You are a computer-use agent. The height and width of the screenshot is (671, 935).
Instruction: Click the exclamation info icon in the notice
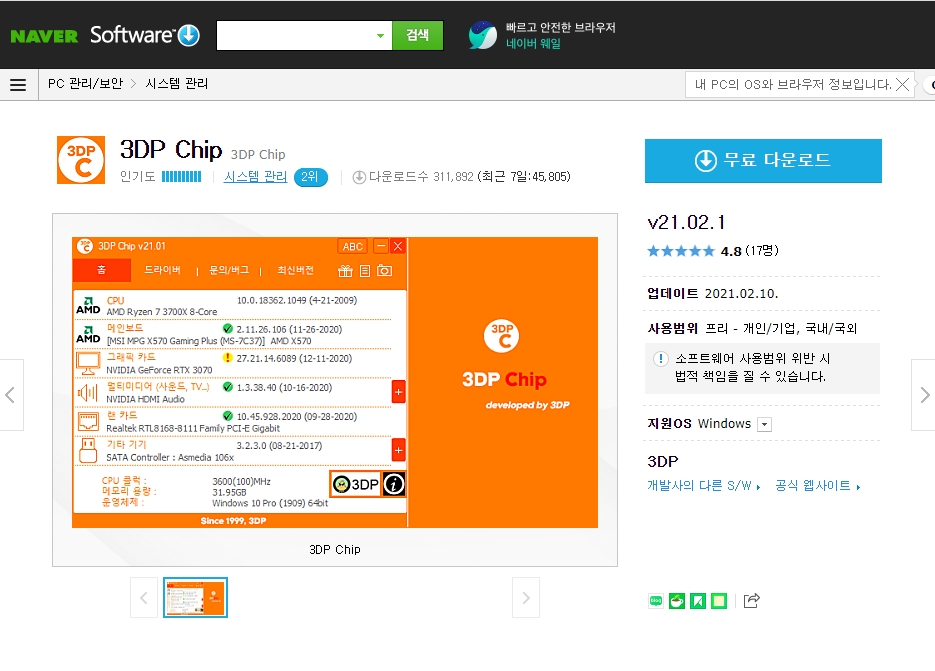click(661, 359)
